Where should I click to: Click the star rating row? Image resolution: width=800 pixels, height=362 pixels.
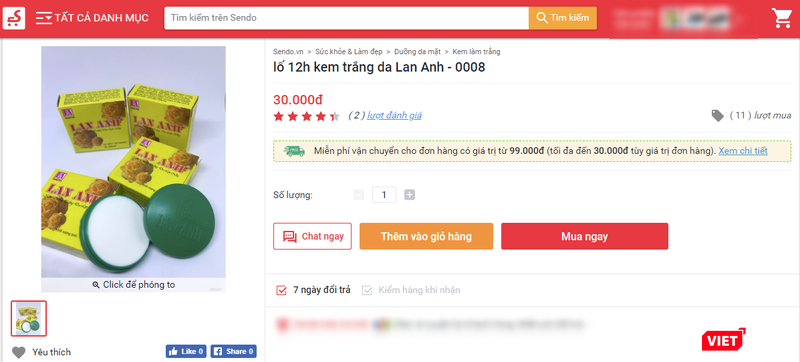[306, 116]
